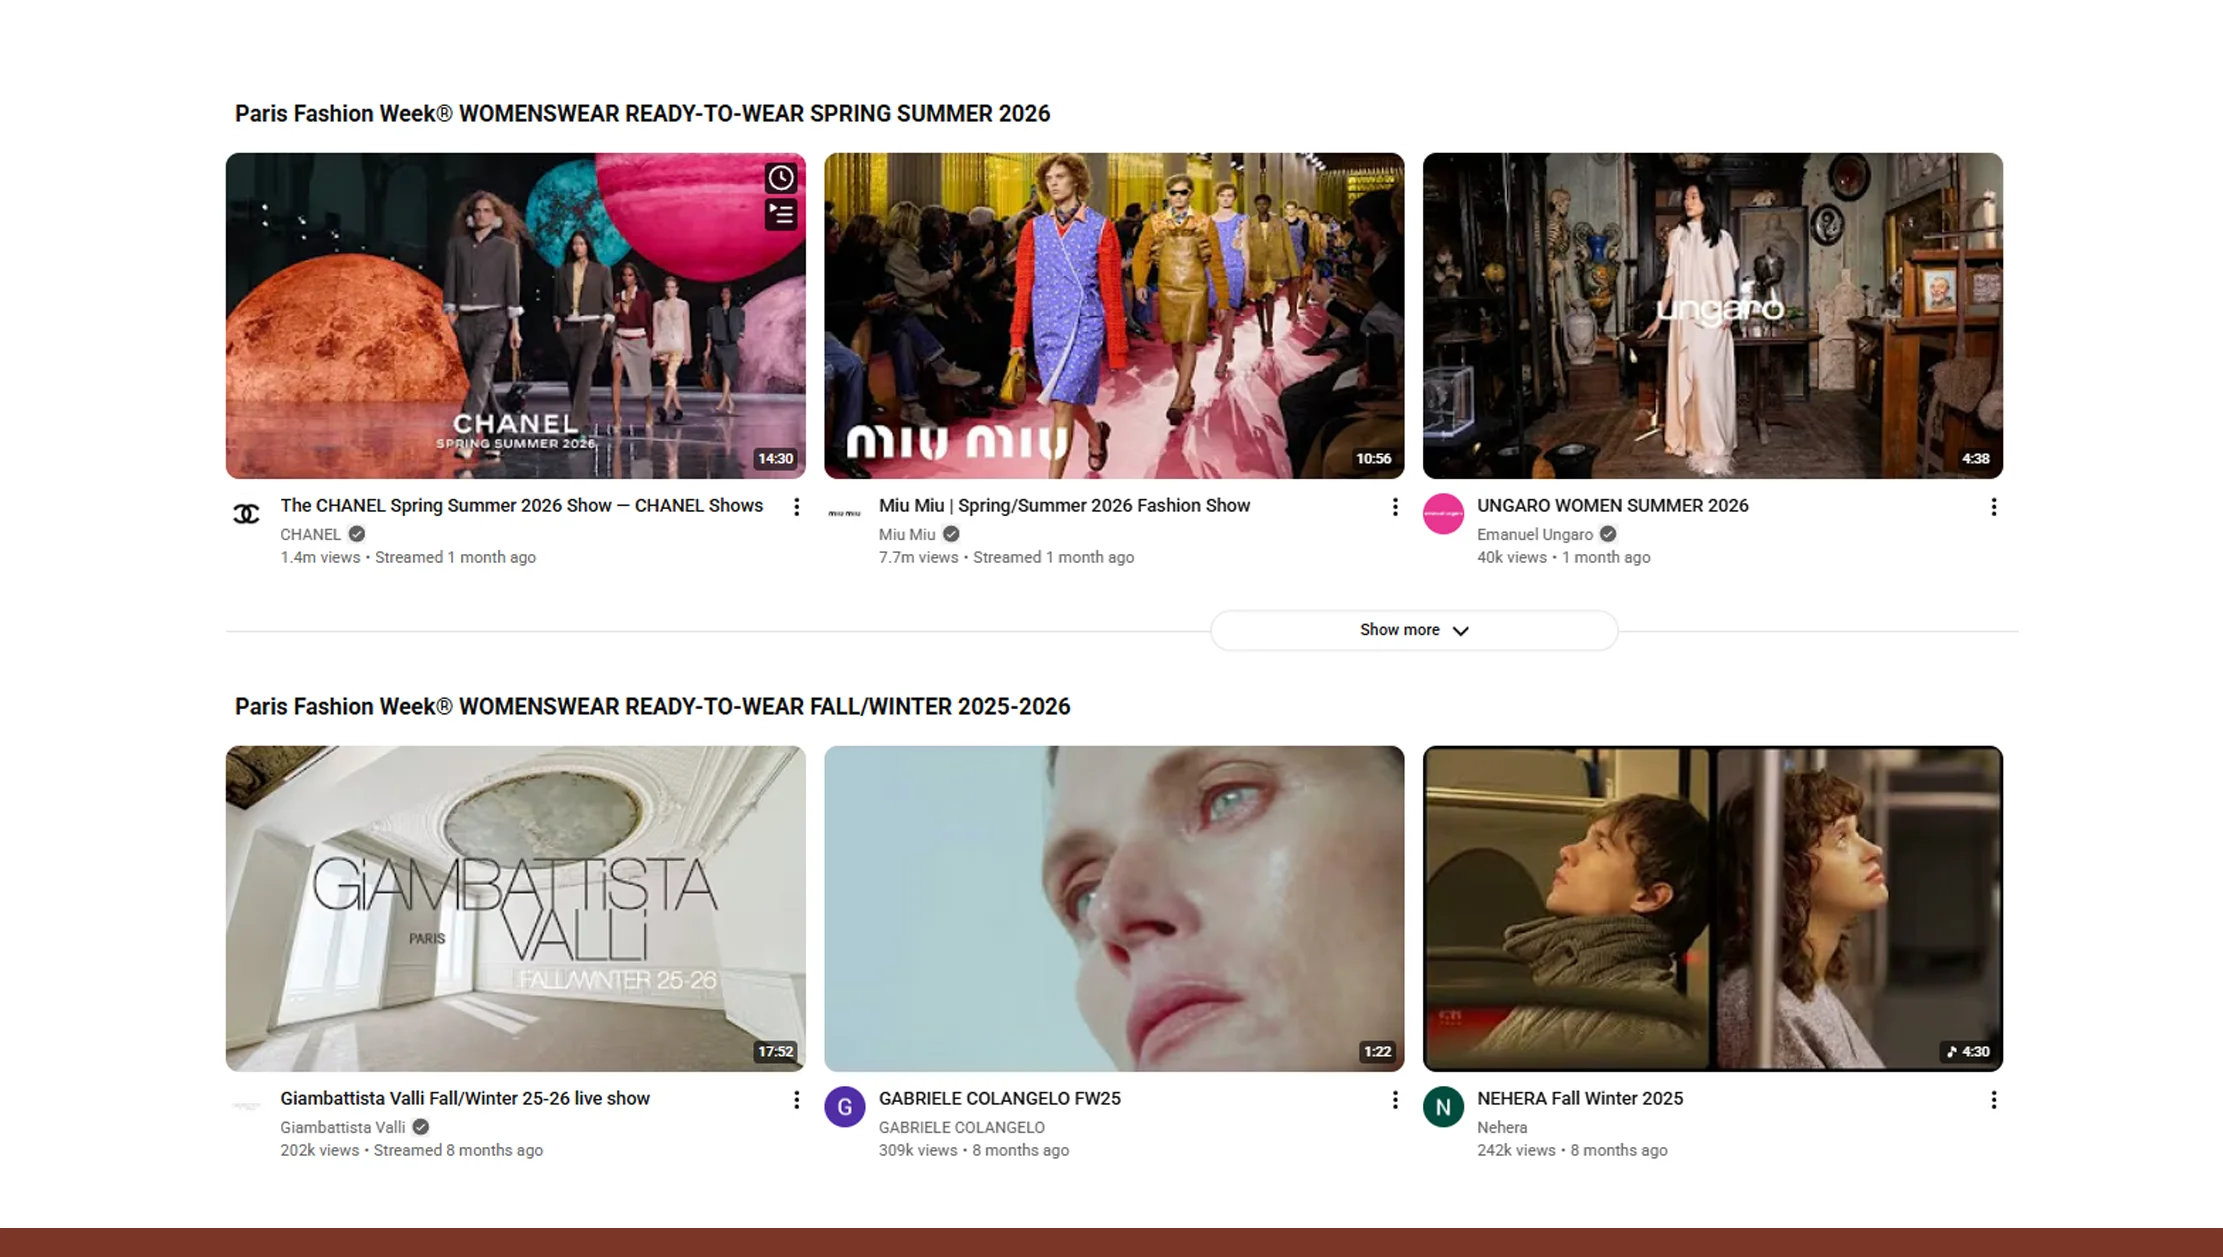Click the verified badge next to Miu Miu
Screen dimensions: 2223x1257
coord(951,534)
